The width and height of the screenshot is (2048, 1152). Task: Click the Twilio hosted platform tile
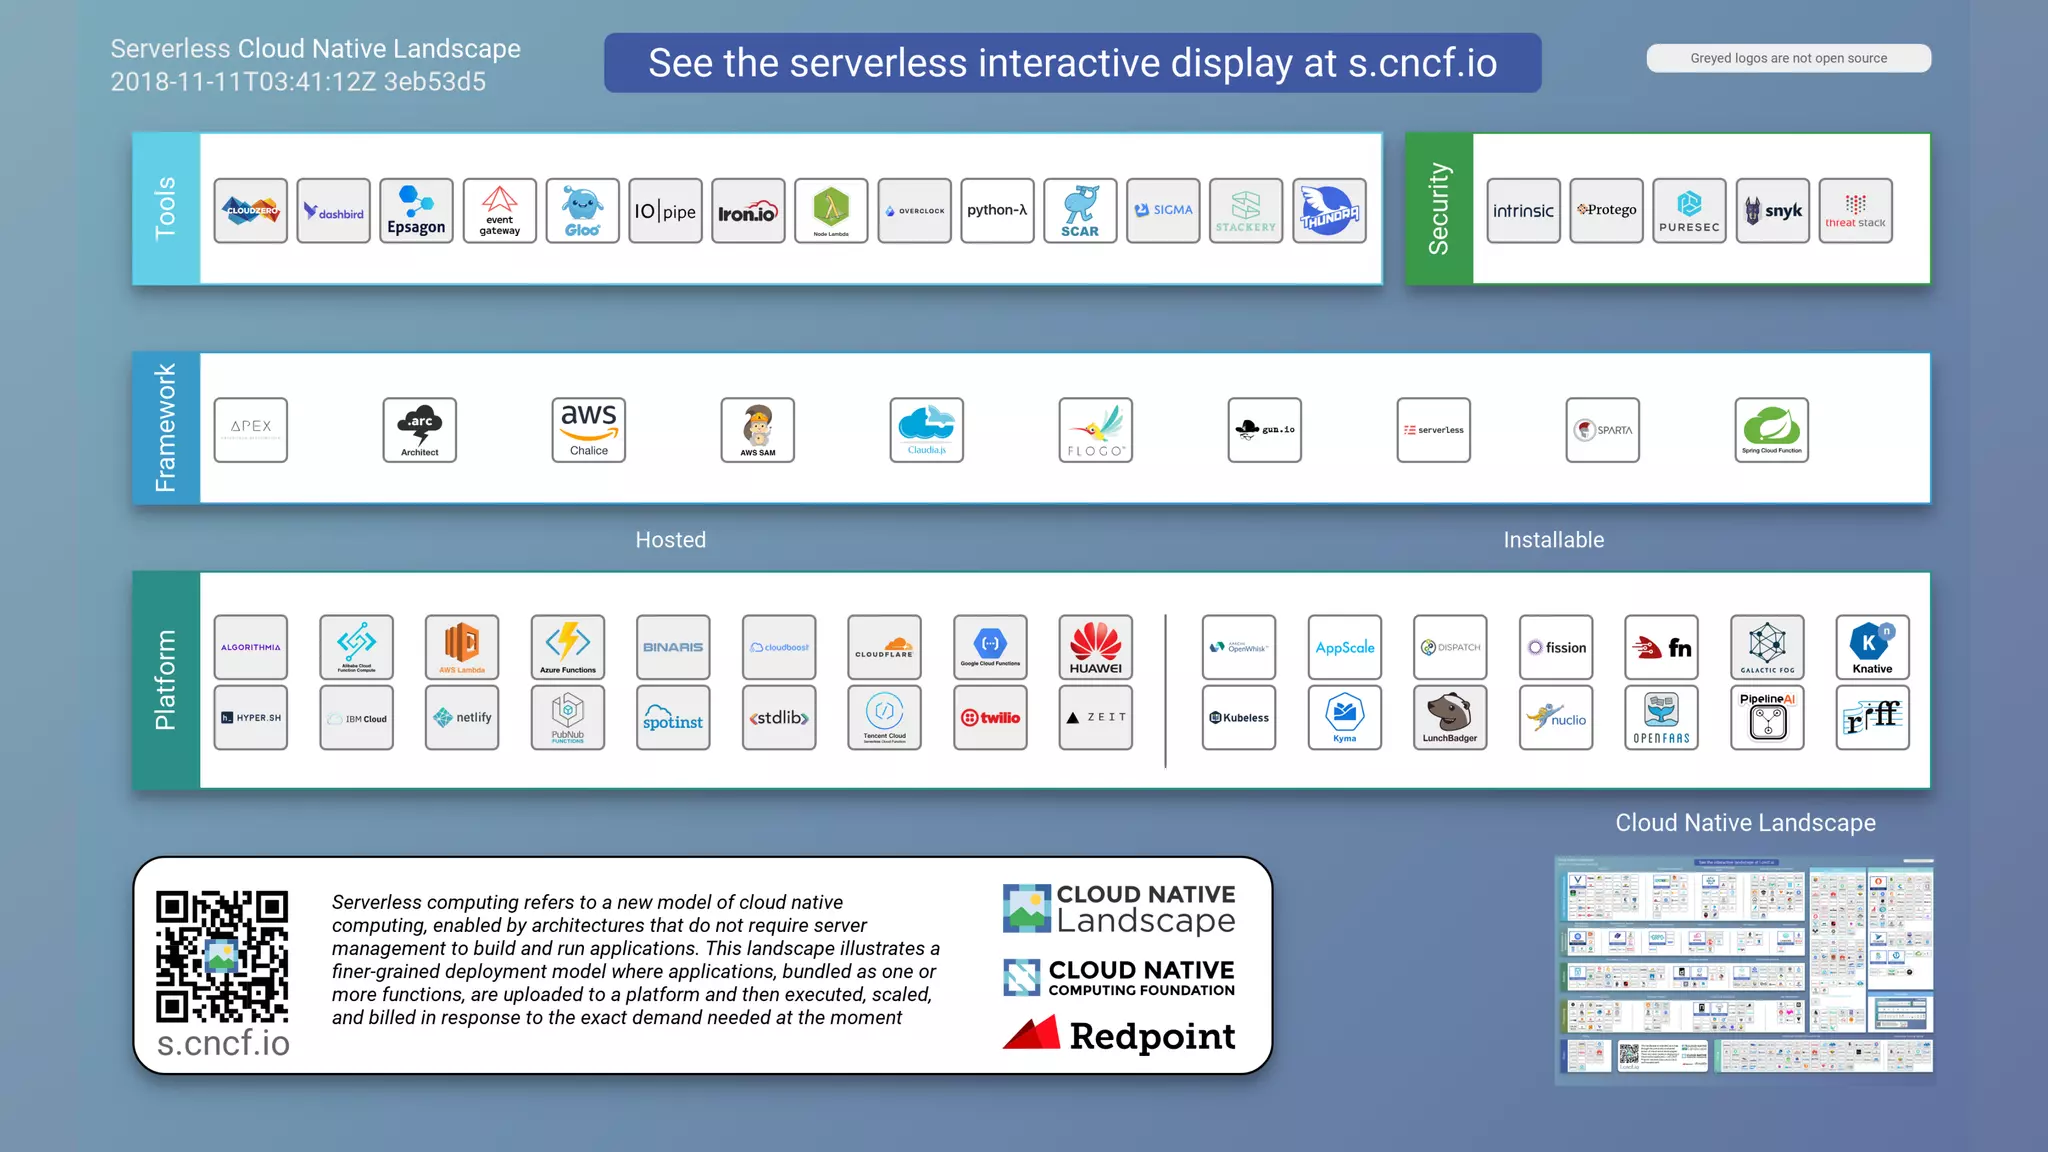(x=990, y=717)
